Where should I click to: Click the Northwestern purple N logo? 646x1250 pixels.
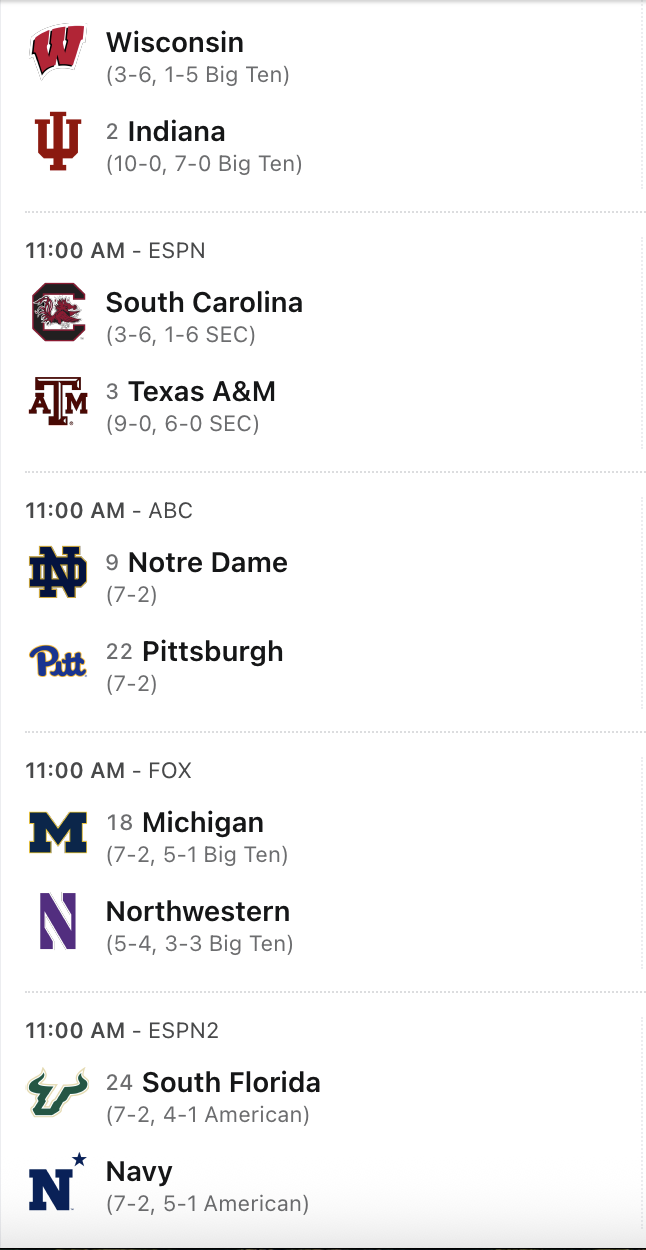58,921
